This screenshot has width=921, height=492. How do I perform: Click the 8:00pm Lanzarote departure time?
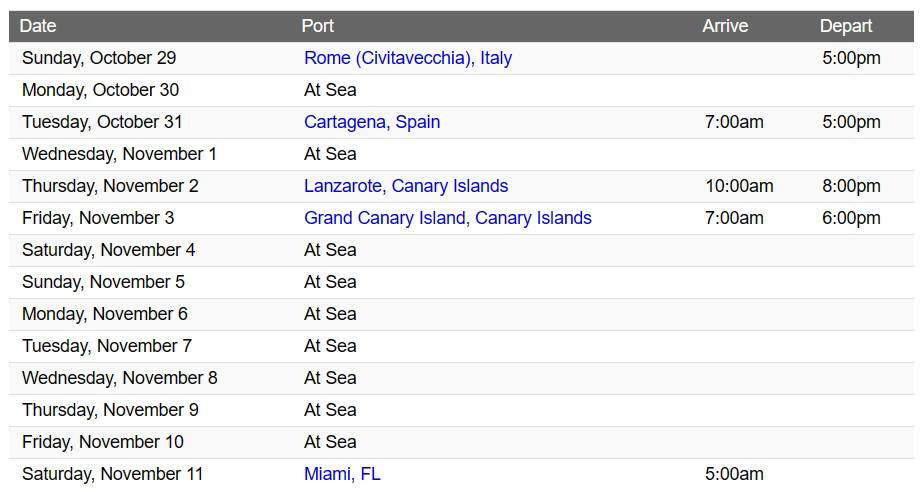(x=851, y=186)
